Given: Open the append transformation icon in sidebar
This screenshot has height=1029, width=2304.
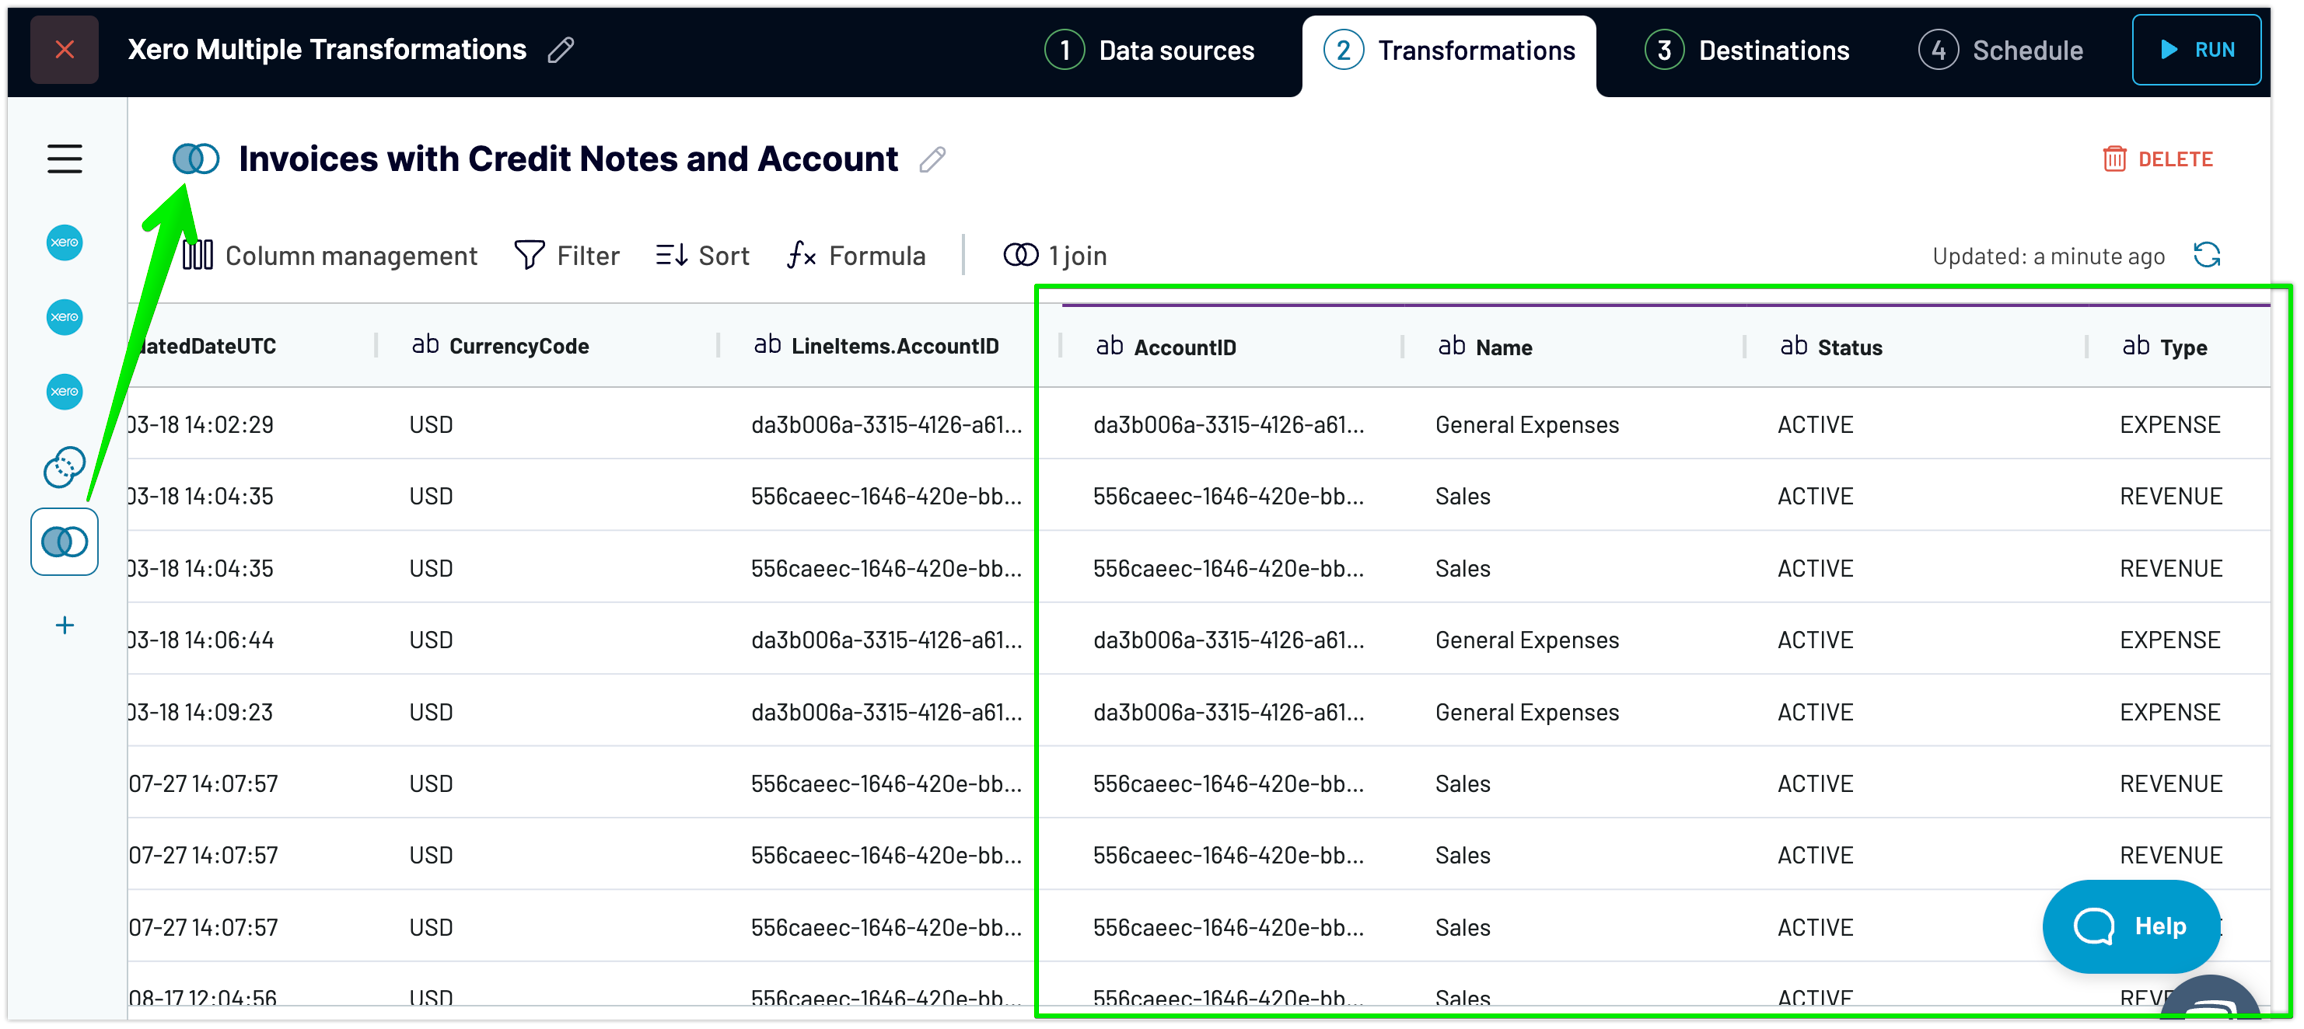Looking at the screenshot, I should coord(65,467).
